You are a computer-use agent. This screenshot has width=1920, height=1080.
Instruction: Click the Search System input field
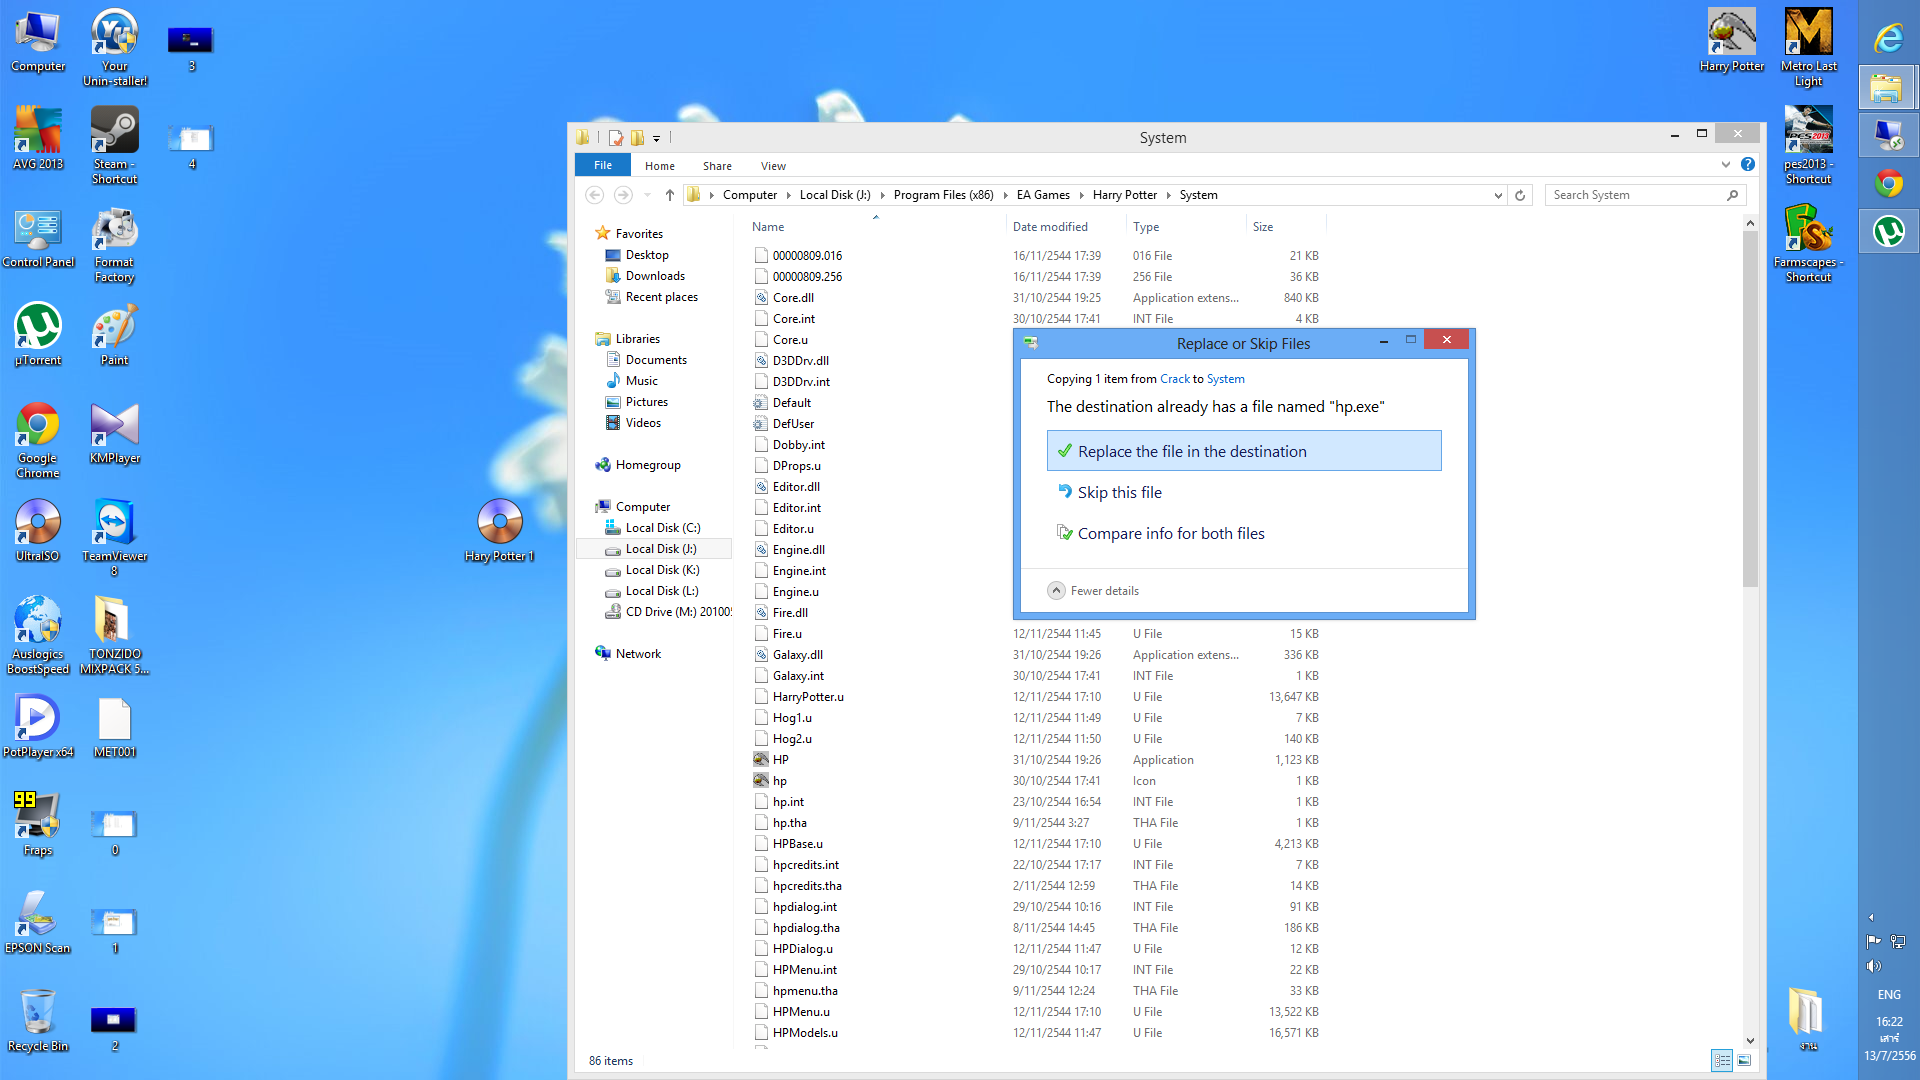tap(1636, 195)
